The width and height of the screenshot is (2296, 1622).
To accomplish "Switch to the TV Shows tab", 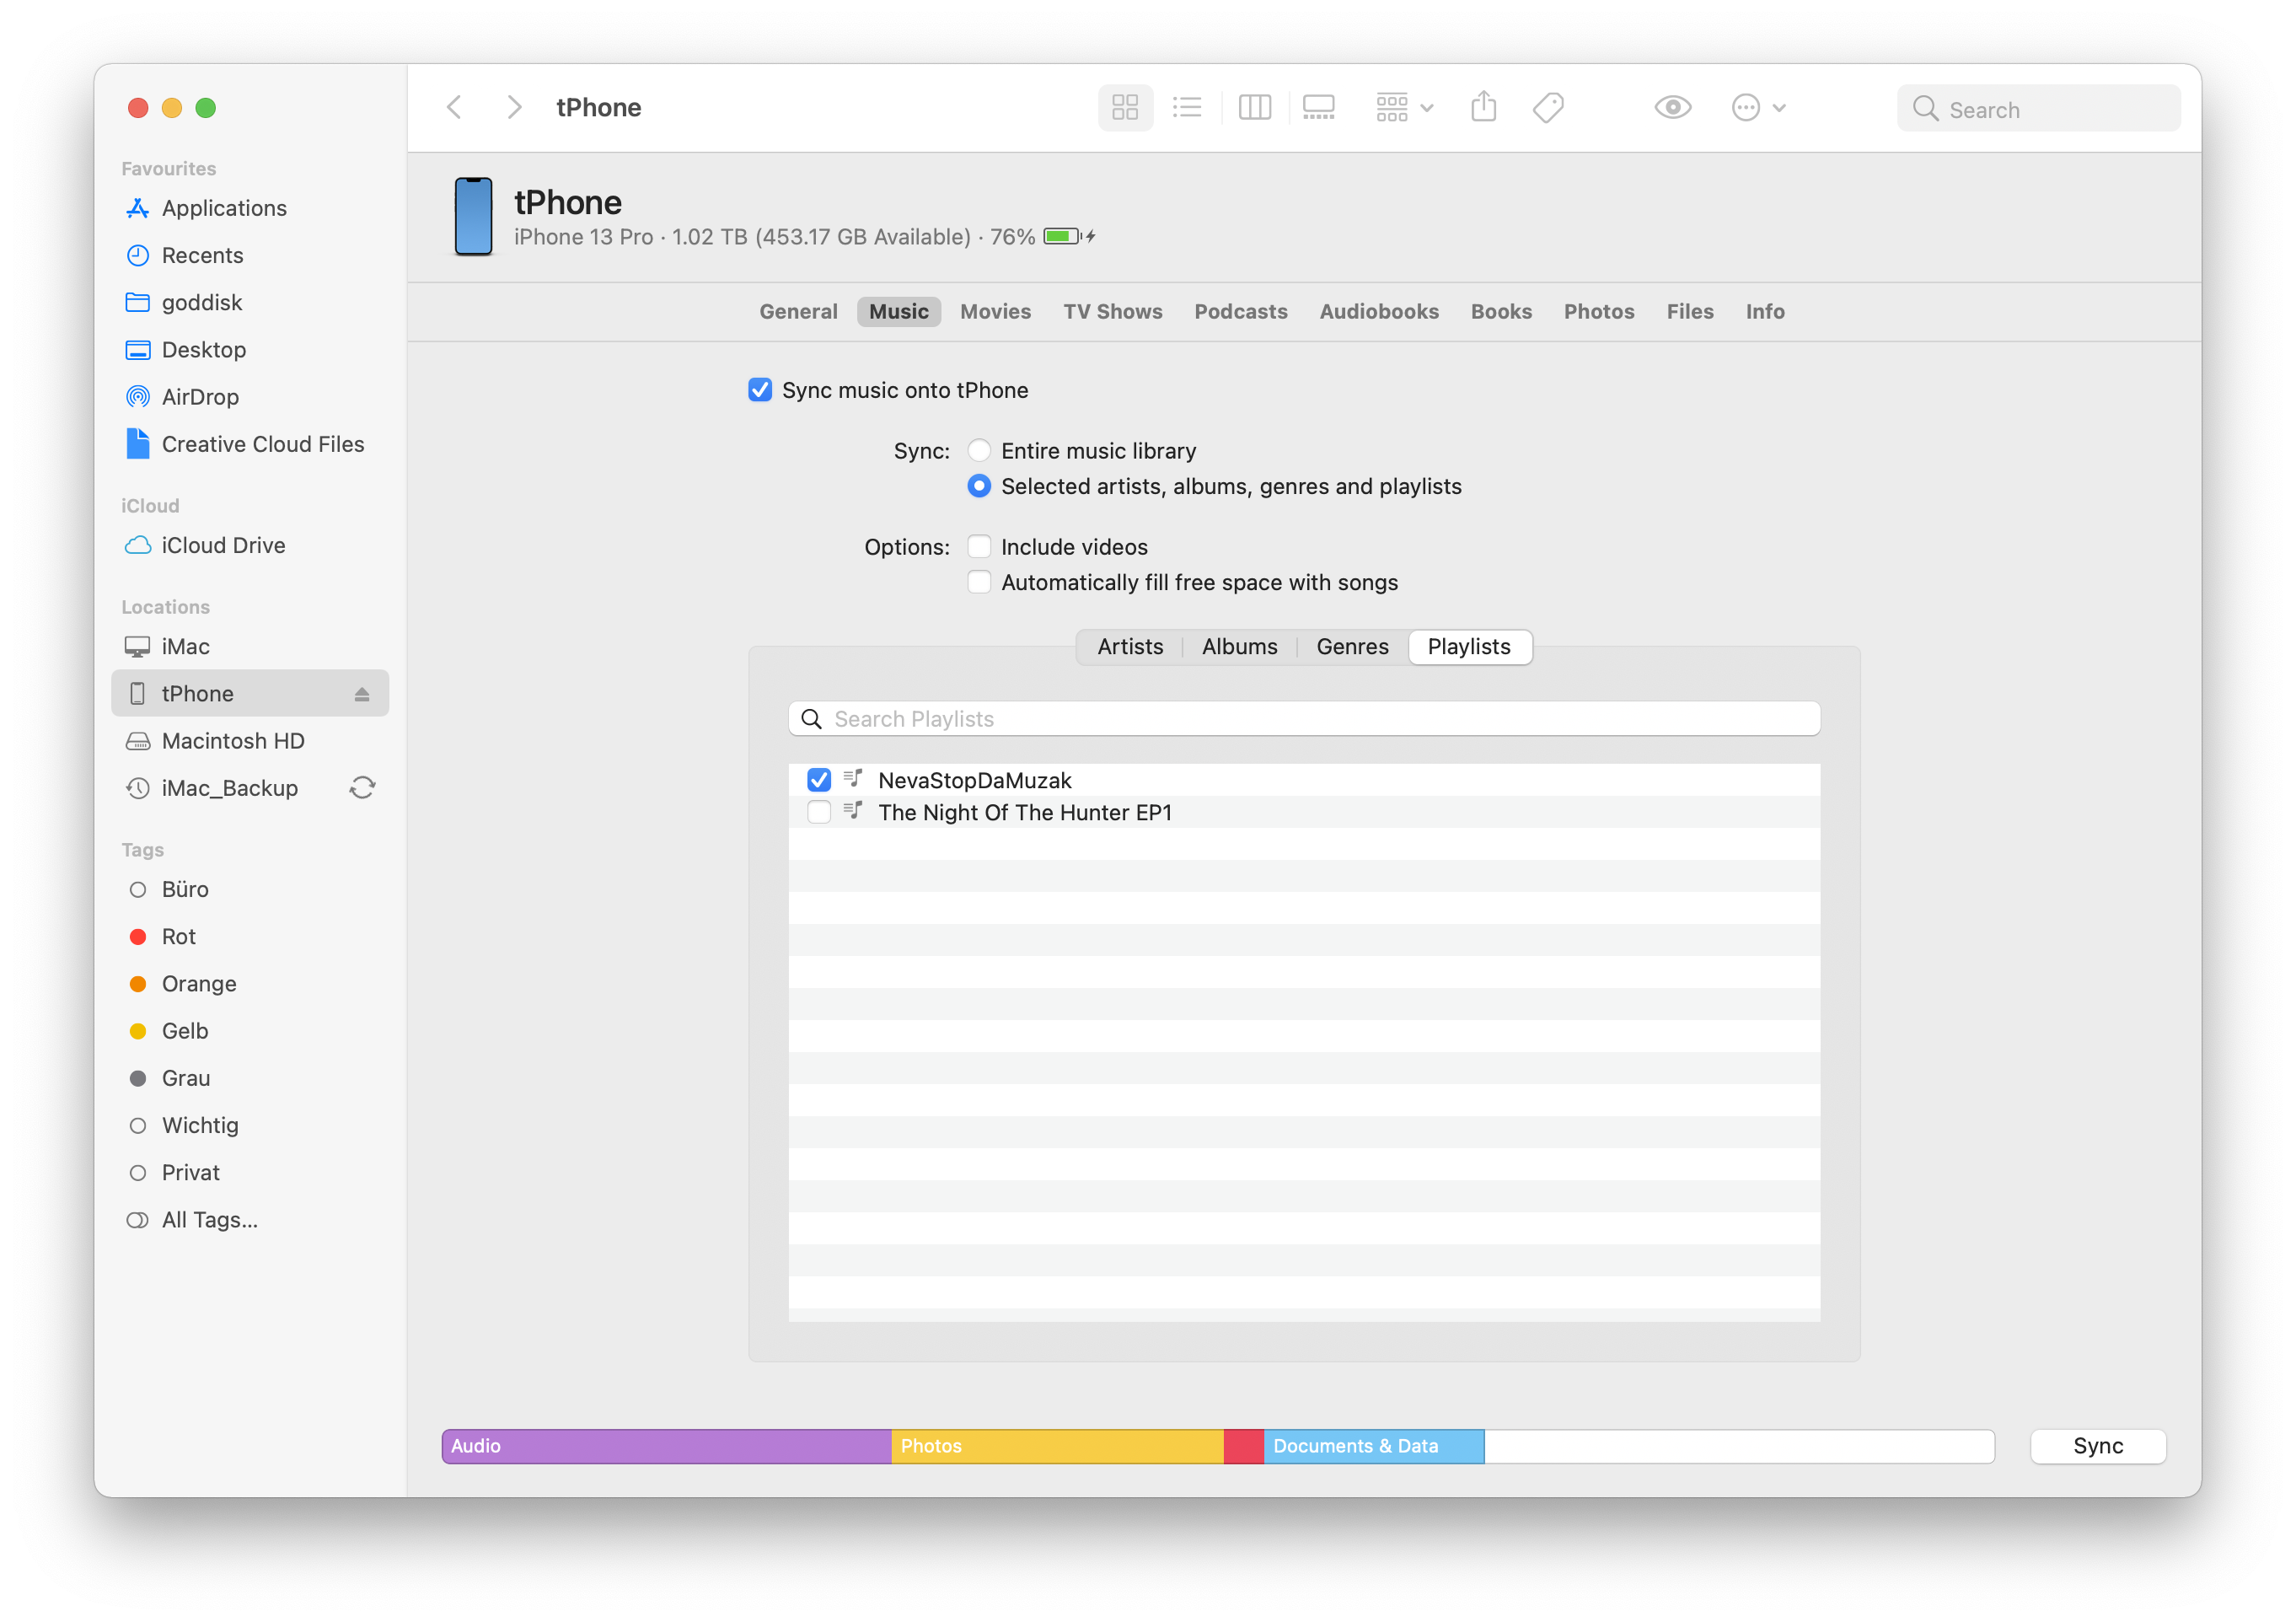I will click(x=1112, y=311).
